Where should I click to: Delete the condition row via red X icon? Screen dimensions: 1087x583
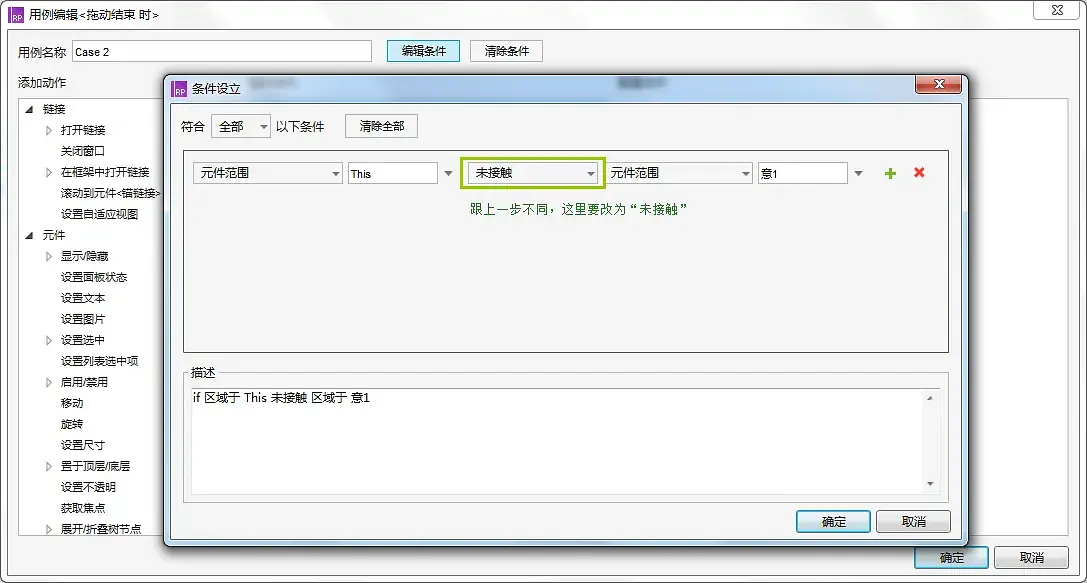[919, 172]
